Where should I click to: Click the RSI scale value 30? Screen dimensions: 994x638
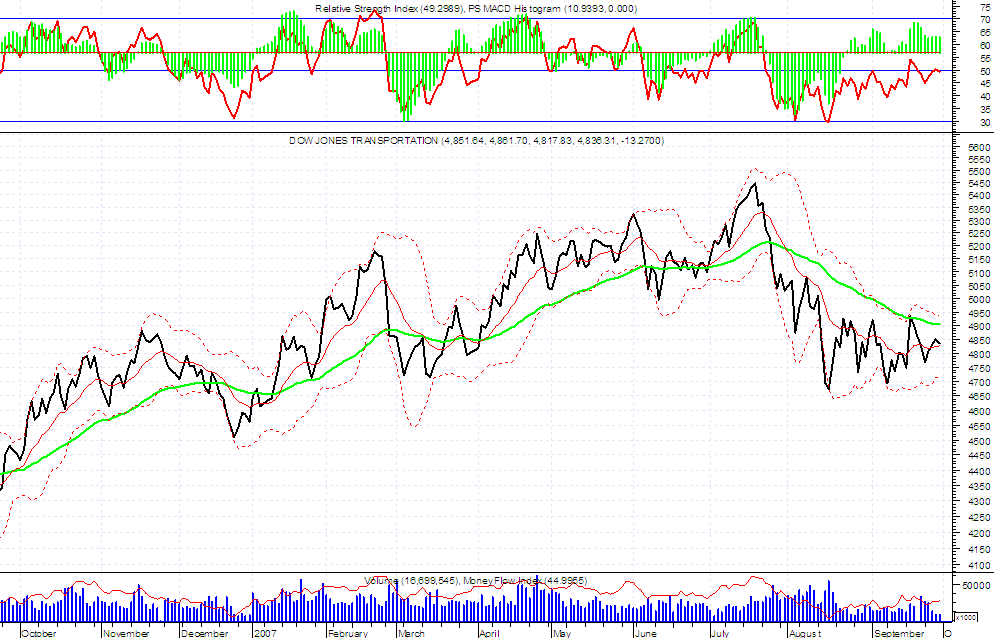985,122
